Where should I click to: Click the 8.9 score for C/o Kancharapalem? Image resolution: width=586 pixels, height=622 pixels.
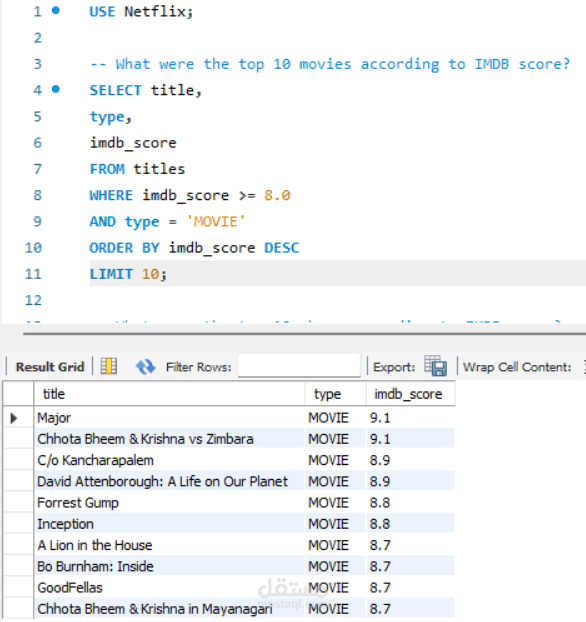click(x=410, y=460)
